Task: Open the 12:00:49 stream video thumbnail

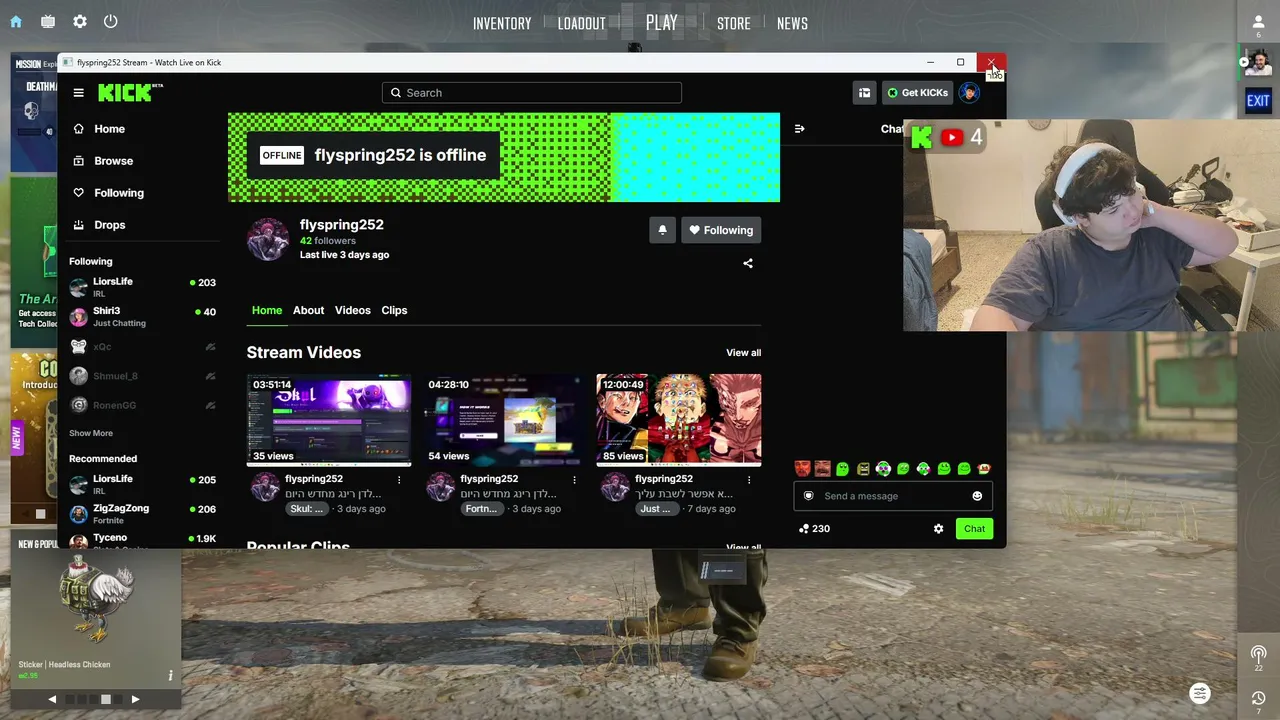Action: [x=679, y=420]
